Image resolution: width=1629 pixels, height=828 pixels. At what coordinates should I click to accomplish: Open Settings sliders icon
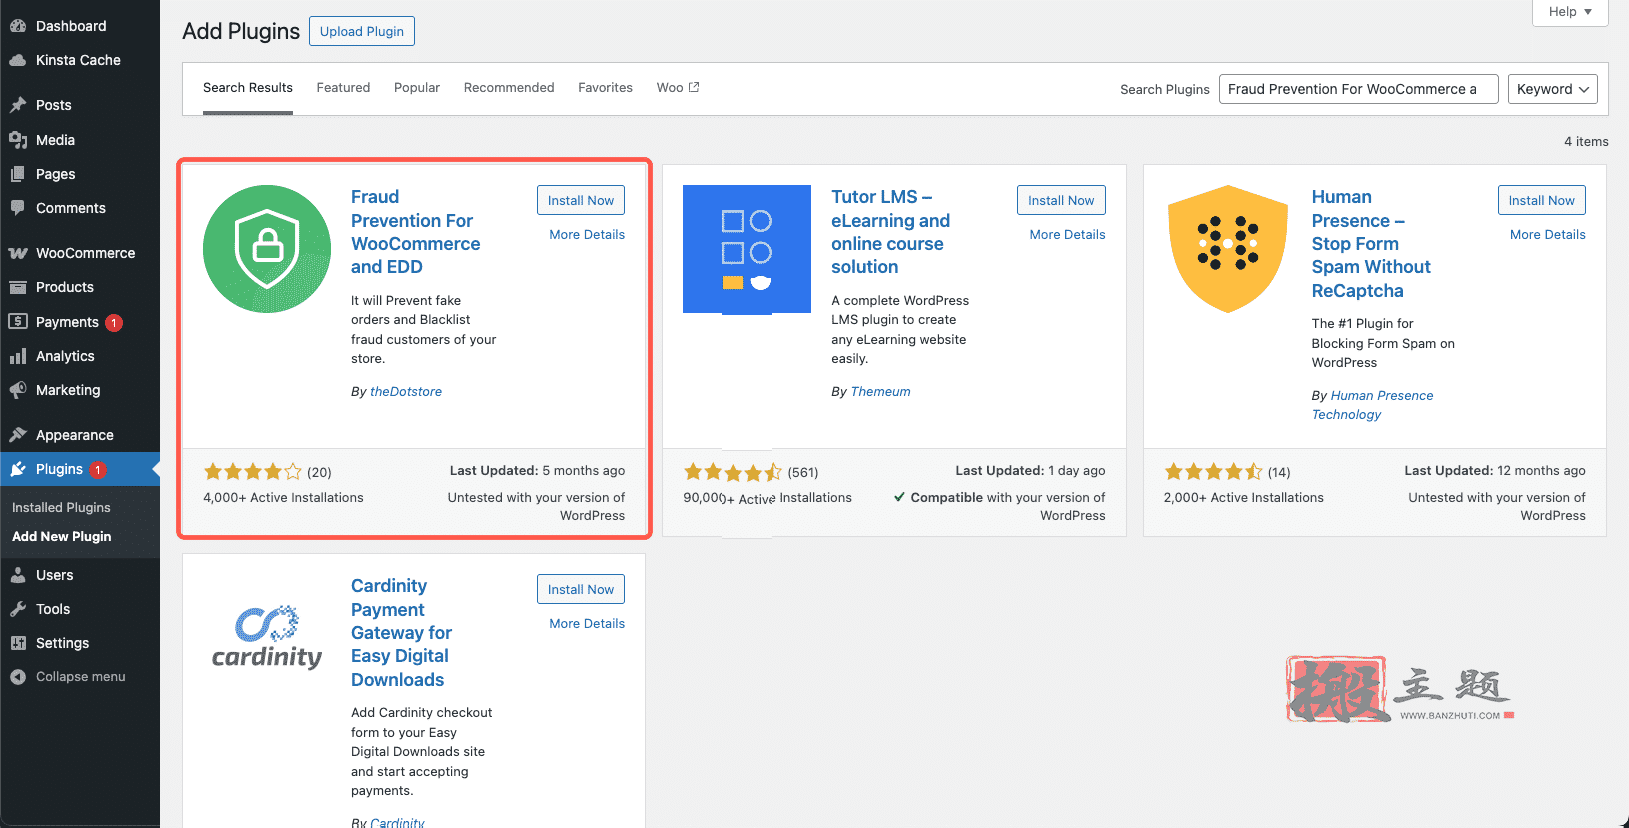(18, 643)
